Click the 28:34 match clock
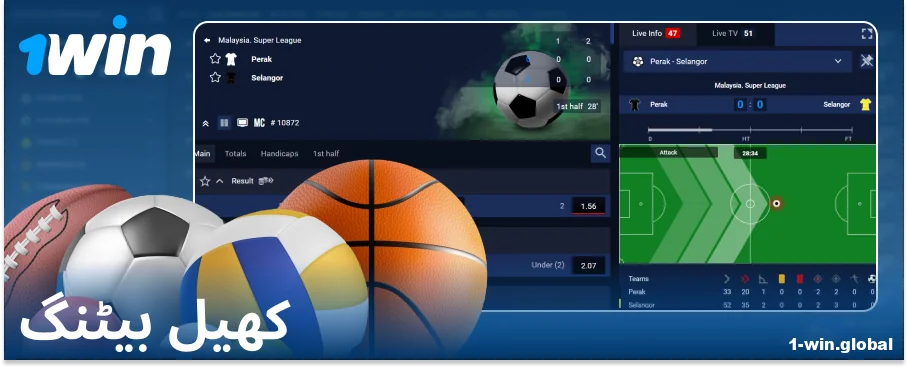908x368 pixels. pos(750,154)
